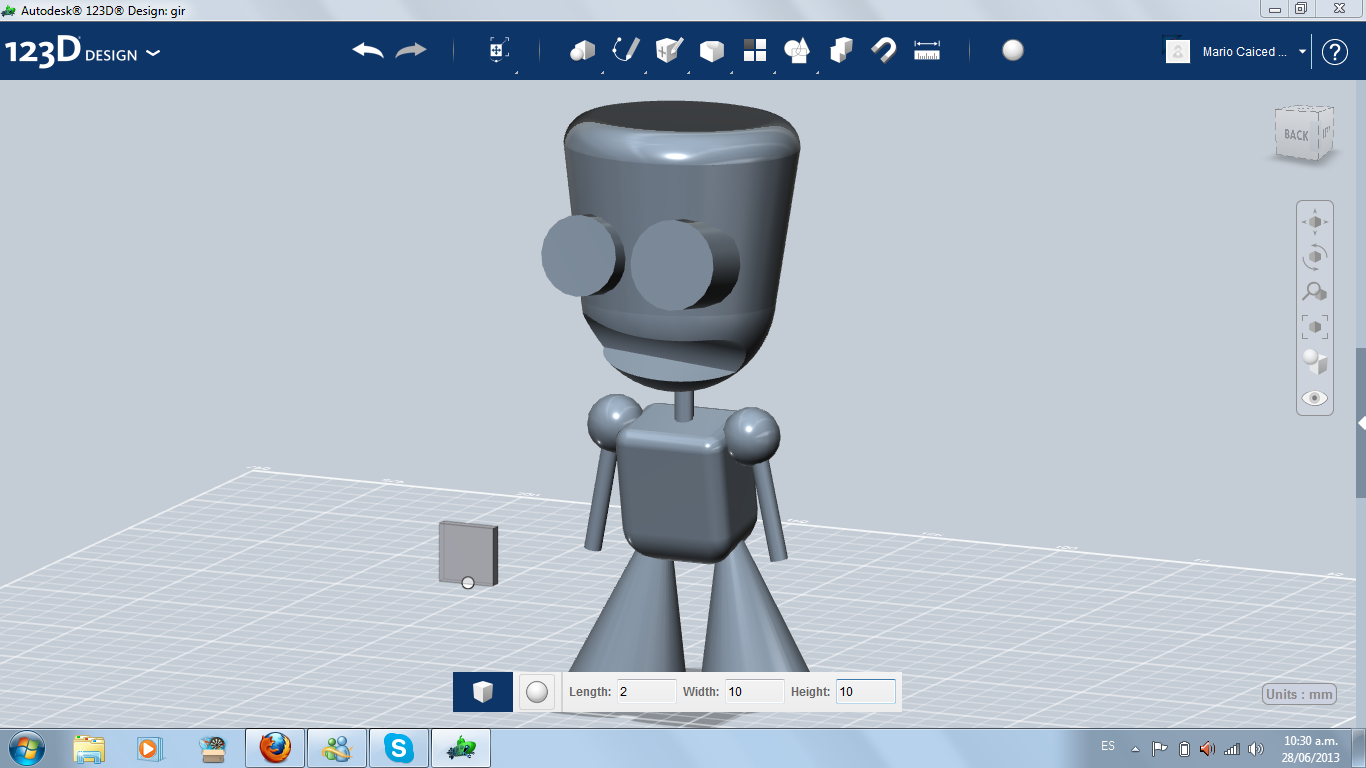Screen dimensions: 1366x768
Task: Select the sphere primitive option button
Action: pos(537,692)
